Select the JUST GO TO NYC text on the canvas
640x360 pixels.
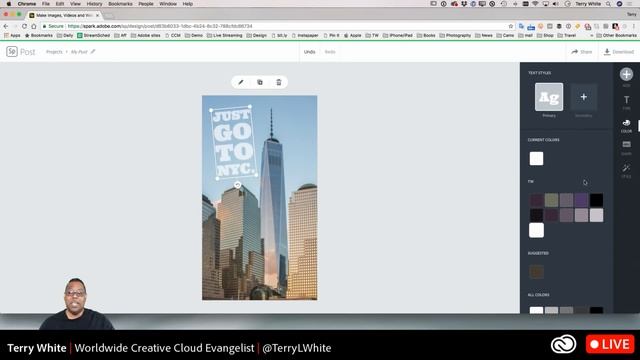(x=233, y=142)
